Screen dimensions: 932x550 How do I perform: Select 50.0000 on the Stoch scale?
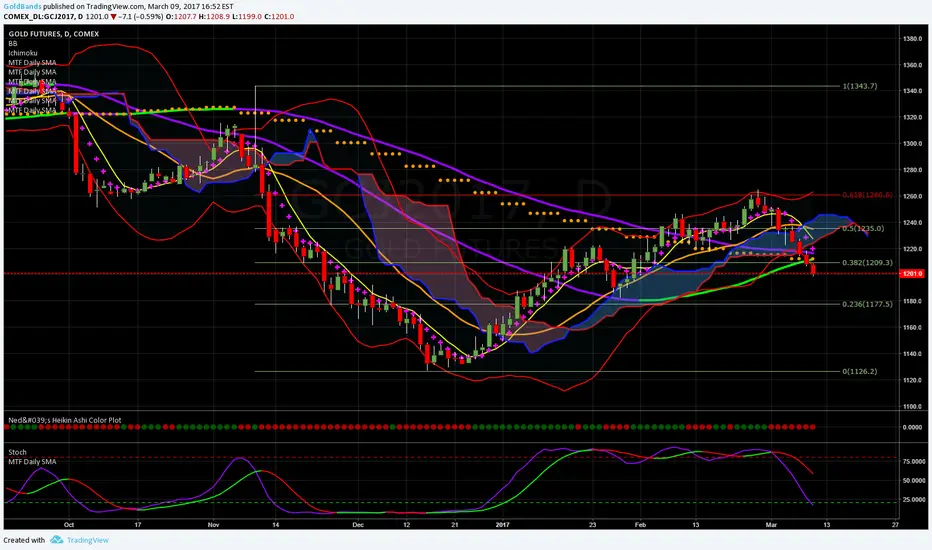(914, 480)
